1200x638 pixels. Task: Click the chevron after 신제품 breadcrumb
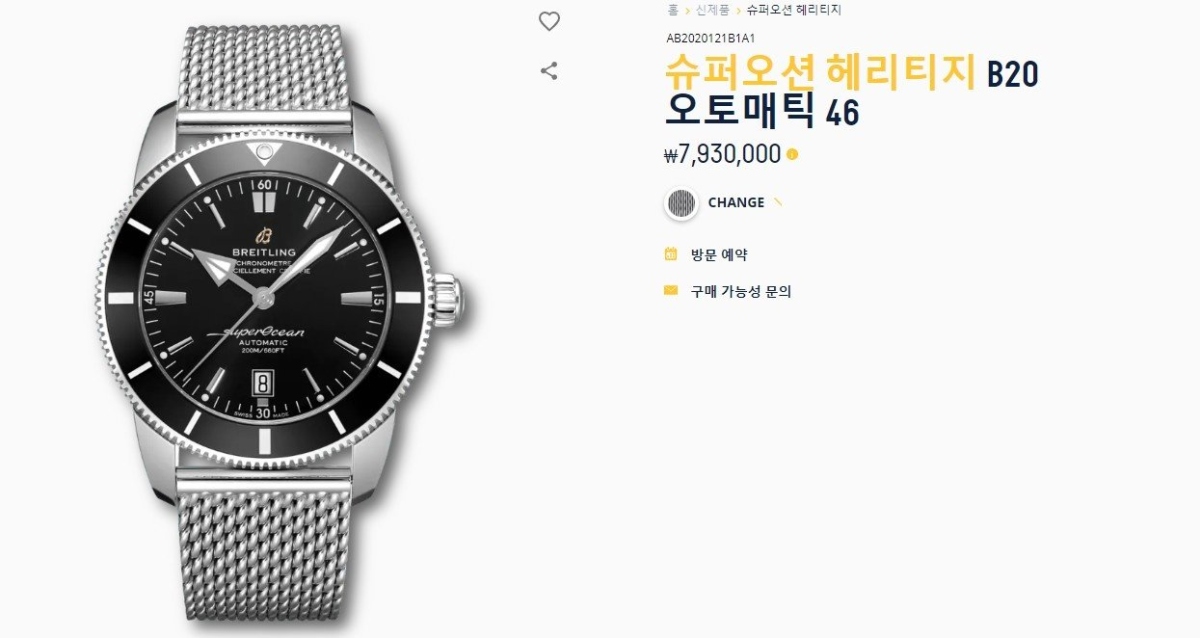(x=738, y=10)
